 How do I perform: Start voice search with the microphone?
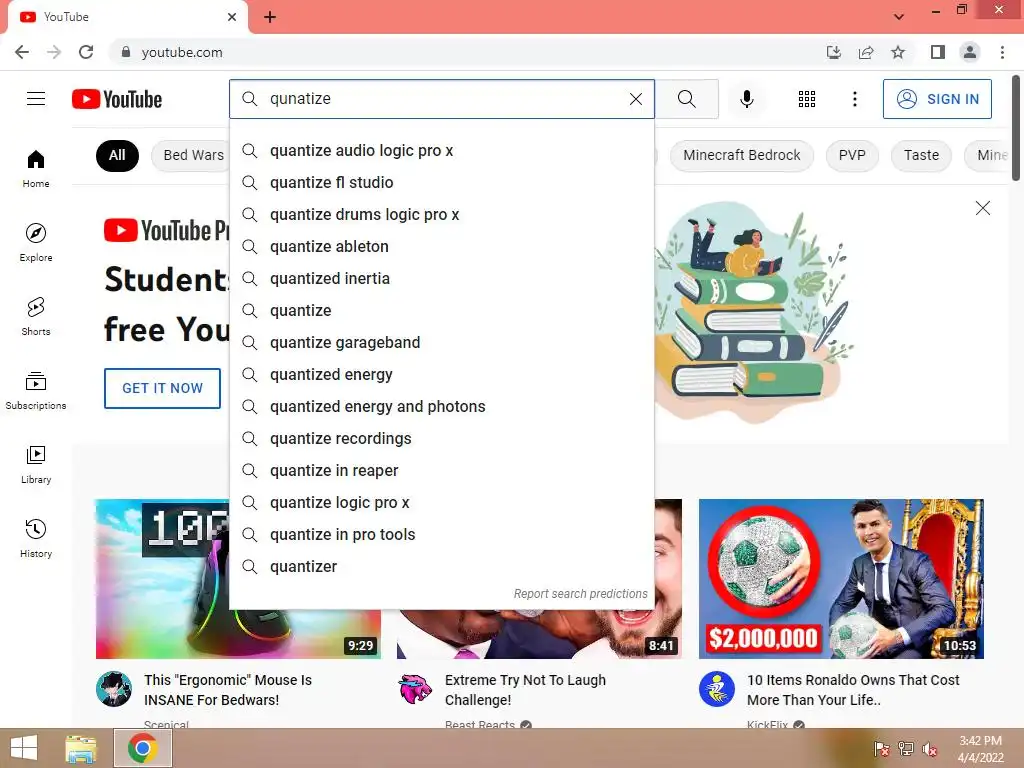746,99
